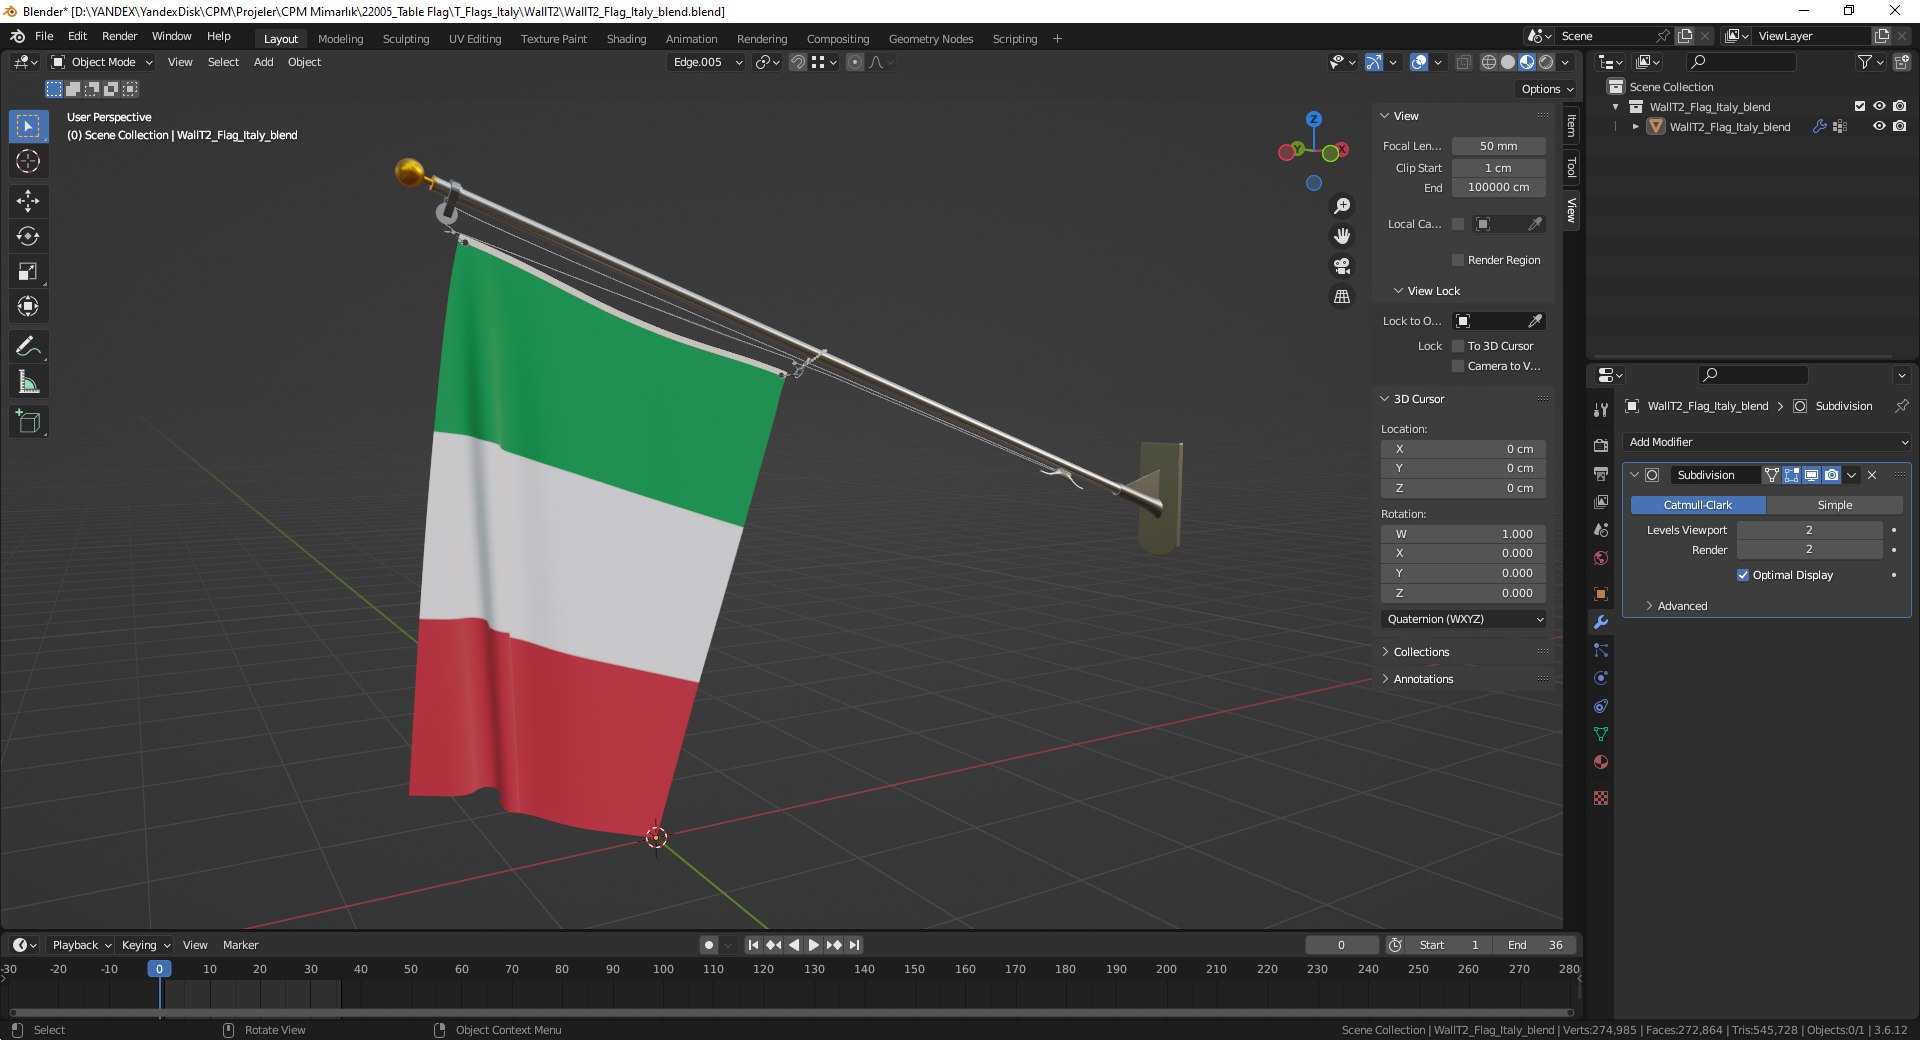Image resolution: width=1920 pixels, height=1040 pixels.
Task: Expand the Collections panel
Action: (1421, 652)
